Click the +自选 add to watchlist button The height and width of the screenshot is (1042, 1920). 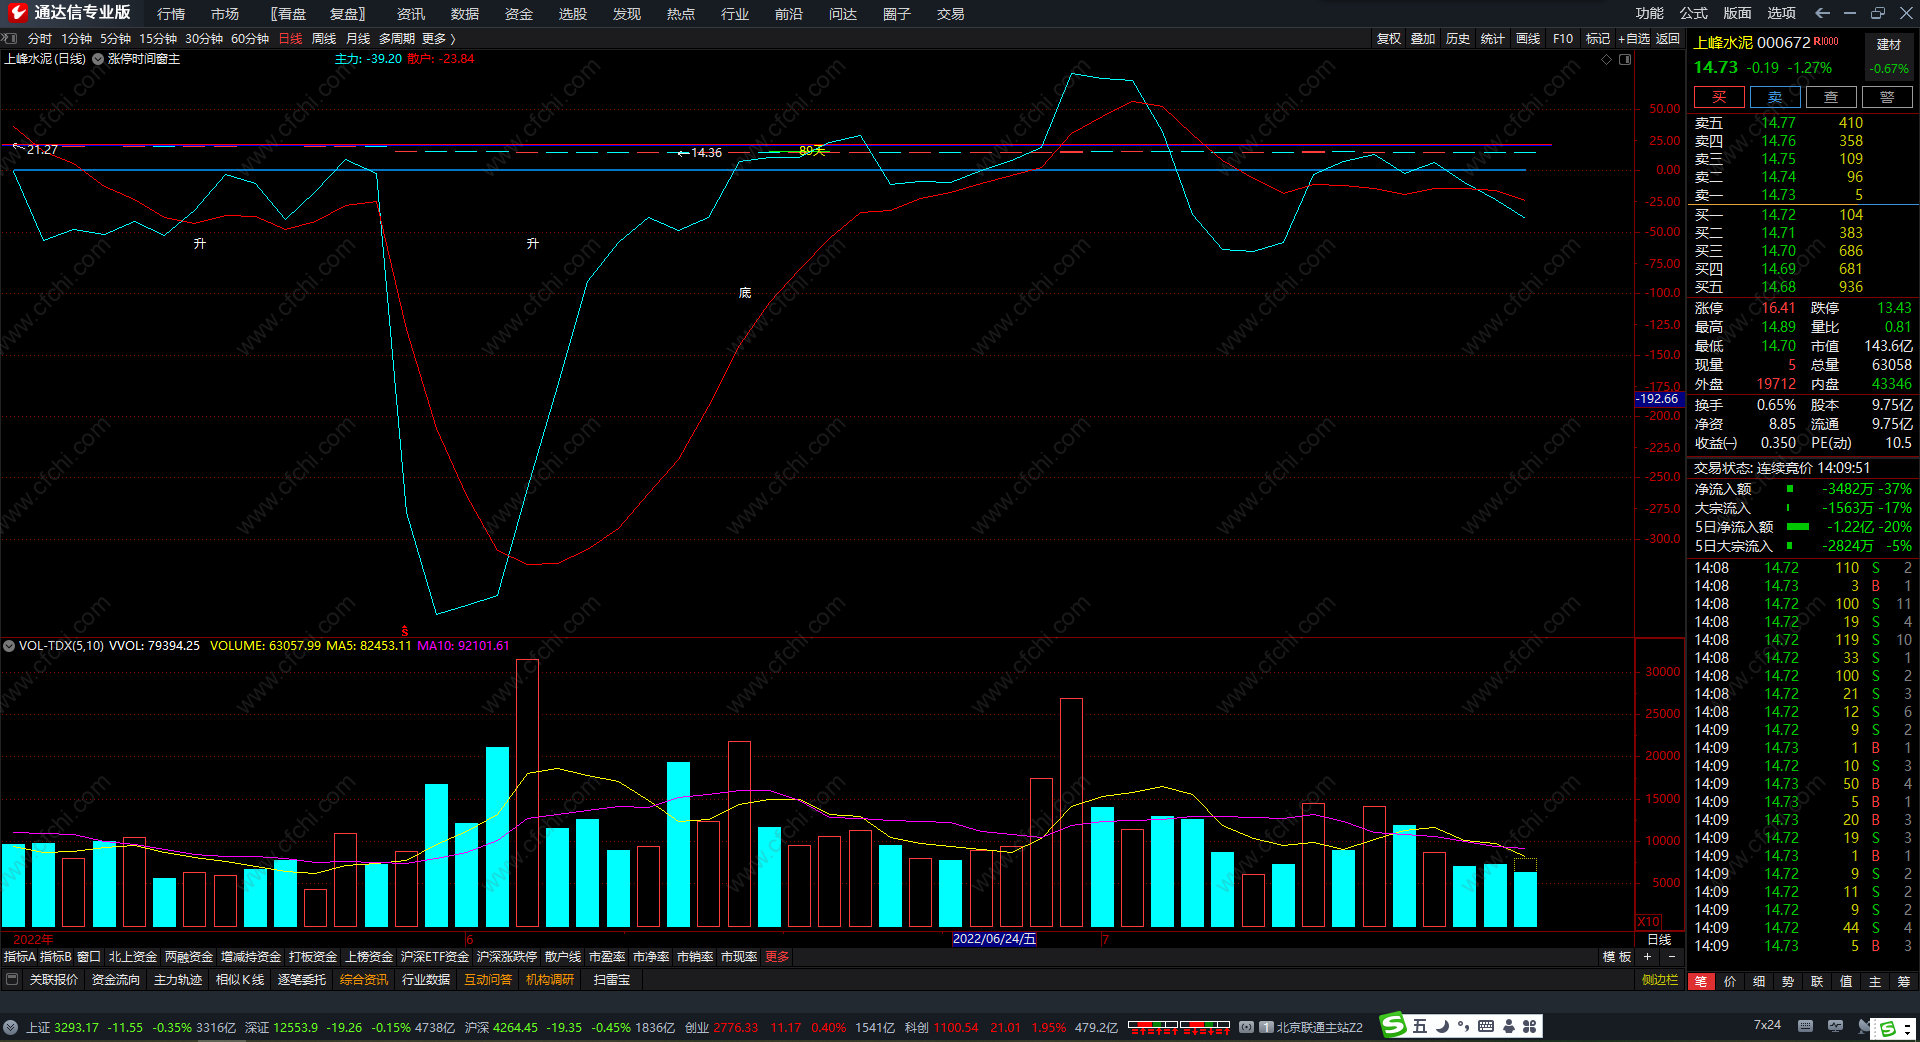point(1633,38)
